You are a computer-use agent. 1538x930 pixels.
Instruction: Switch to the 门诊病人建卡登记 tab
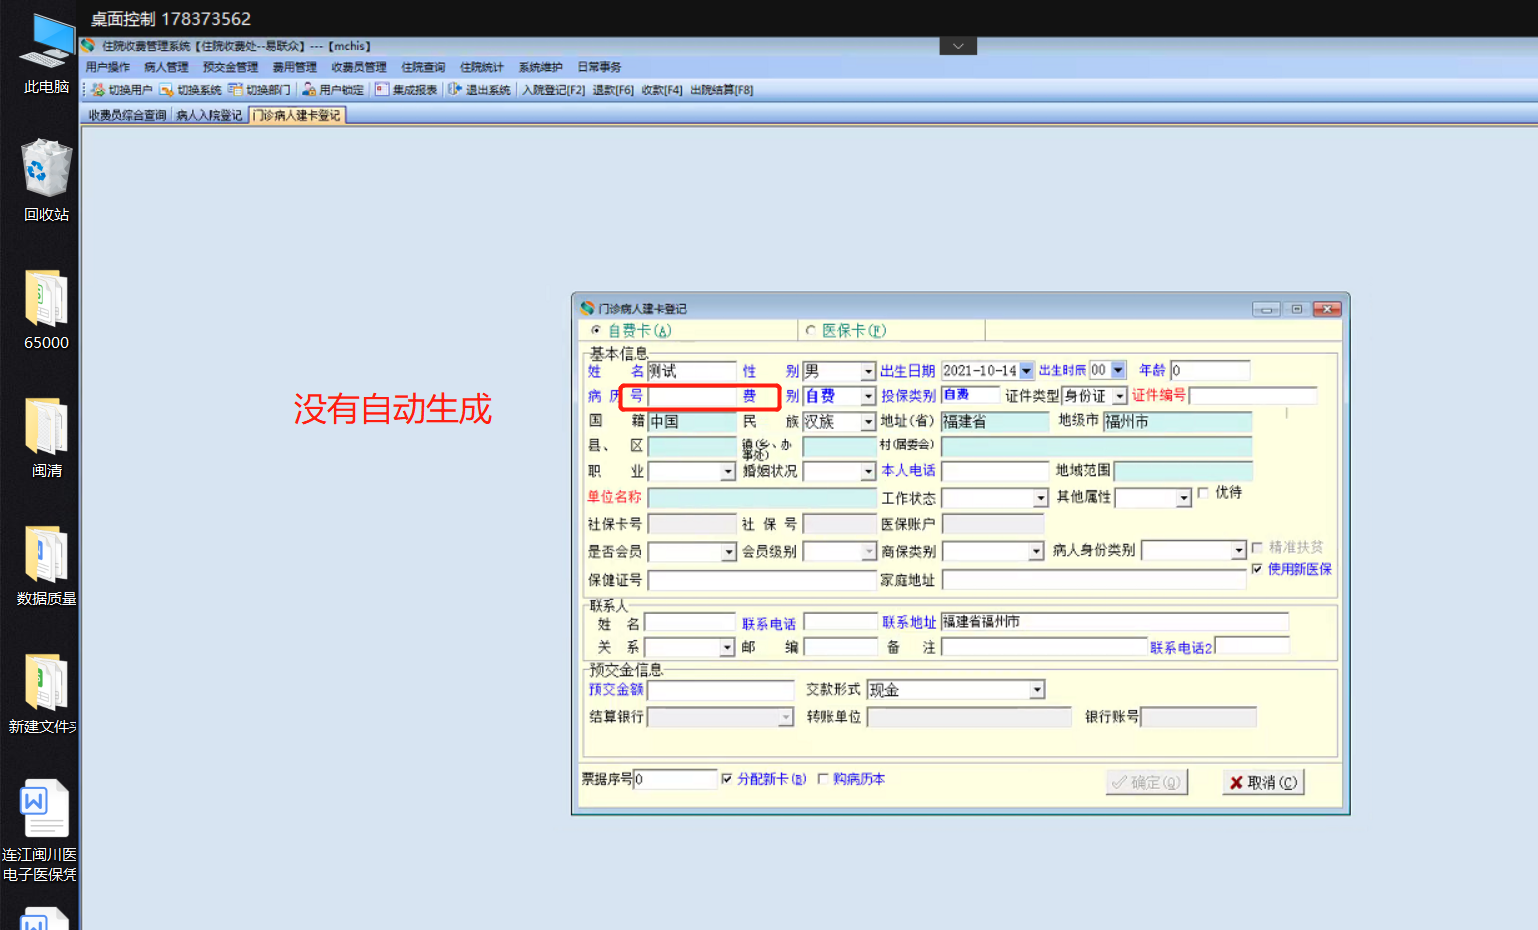click(297, 116)
